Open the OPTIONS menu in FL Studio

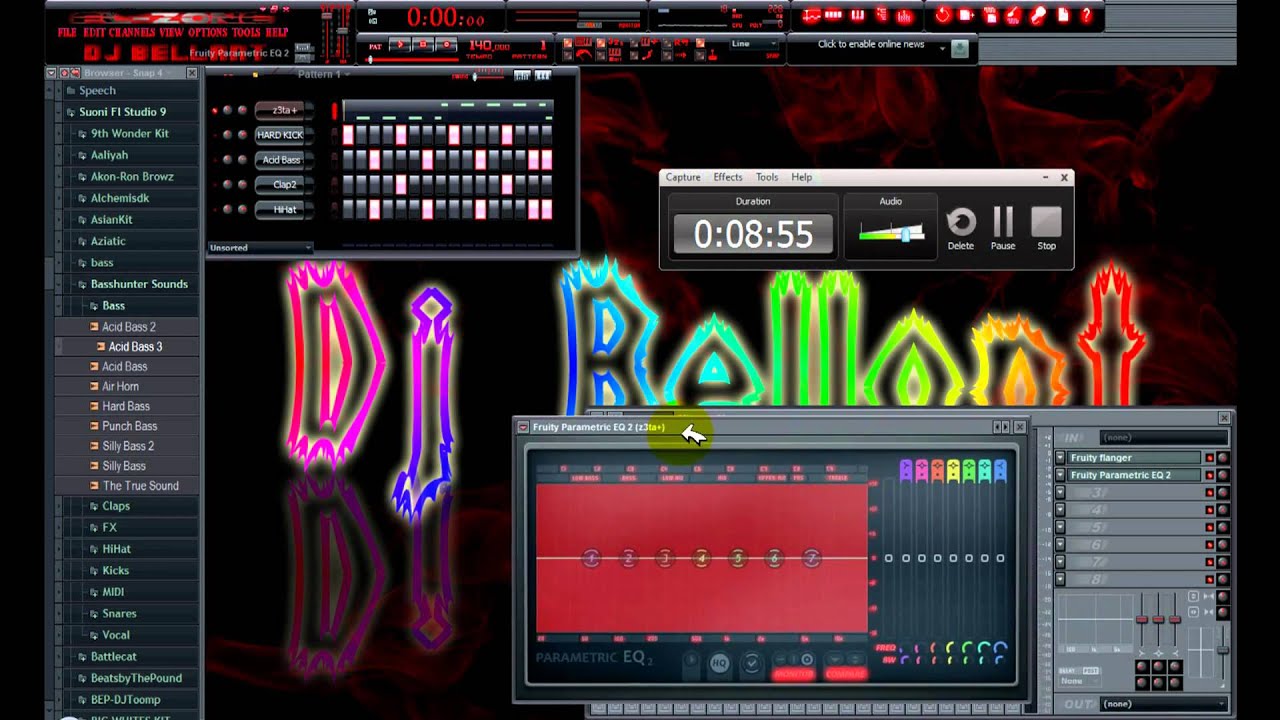(208, 33)
